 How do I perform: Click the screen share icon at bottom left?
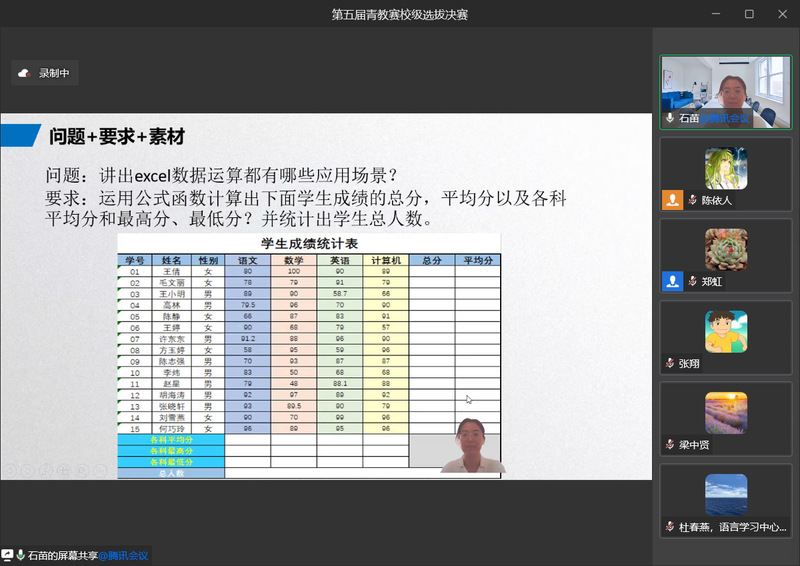pos(7,555)
